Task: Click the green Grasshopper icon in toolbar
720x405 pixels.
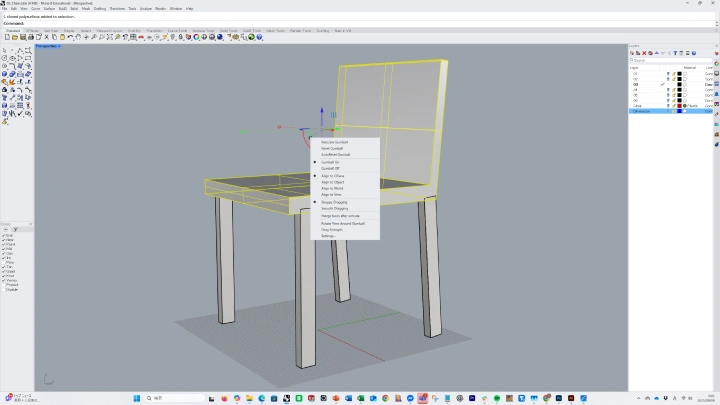Action: [251, 37]
